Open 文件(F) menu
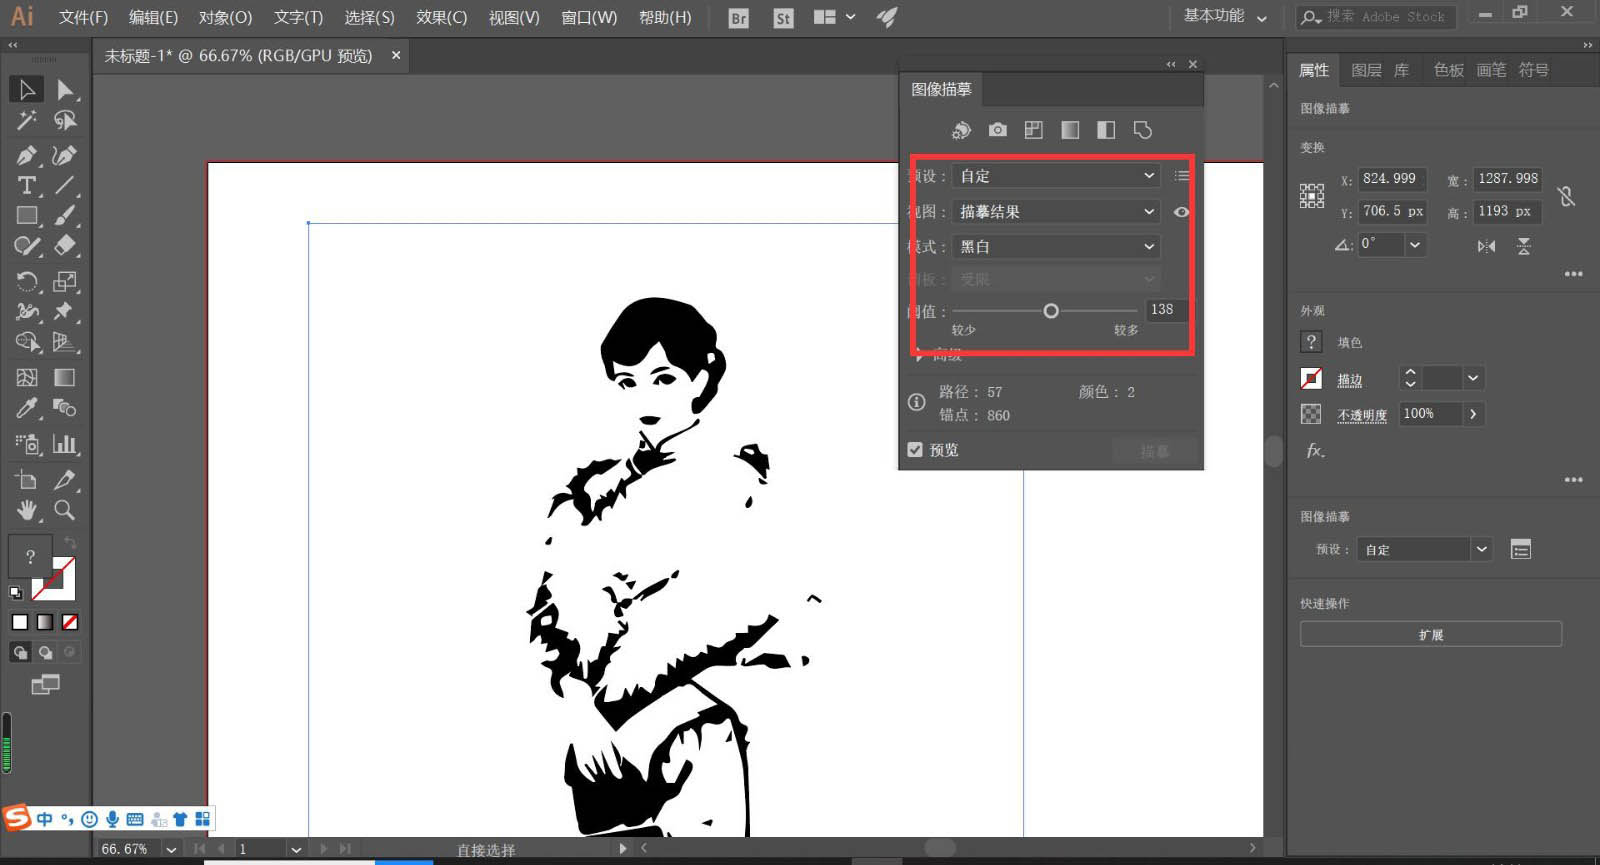The image size is (1600, 865). (x=83, y=17)
